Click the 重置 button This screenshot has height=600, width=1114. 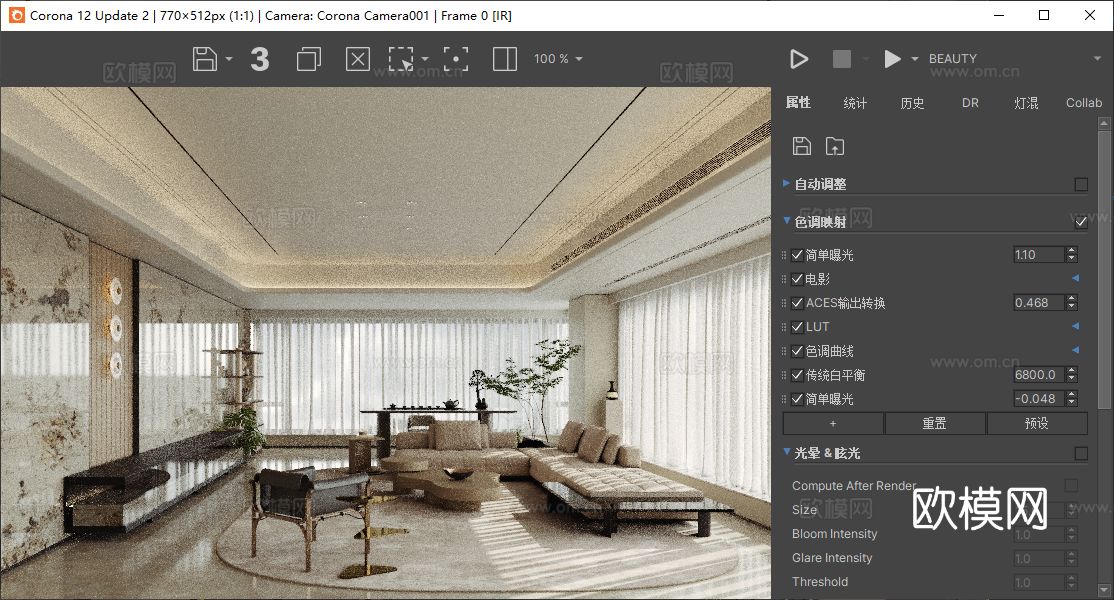click(934, 423)
